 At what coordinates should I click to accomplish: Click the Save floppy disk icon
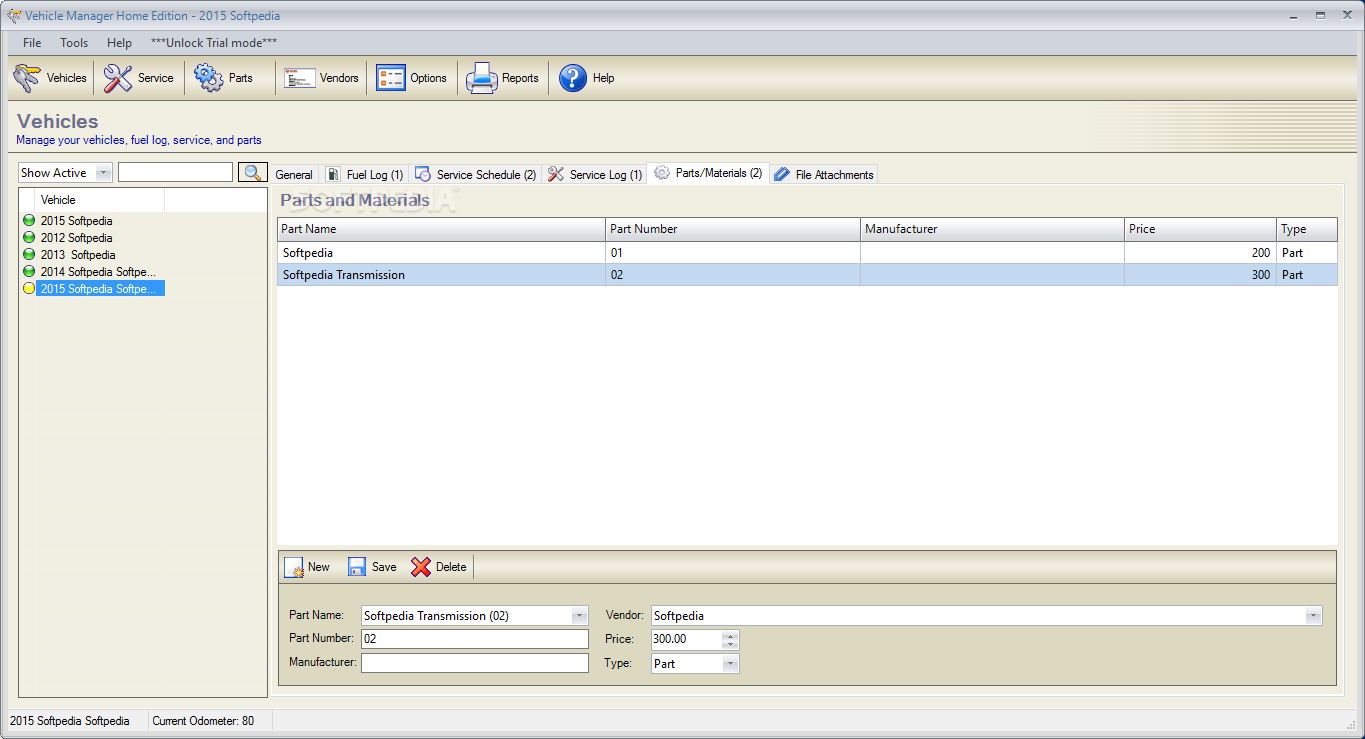point(357,567)
